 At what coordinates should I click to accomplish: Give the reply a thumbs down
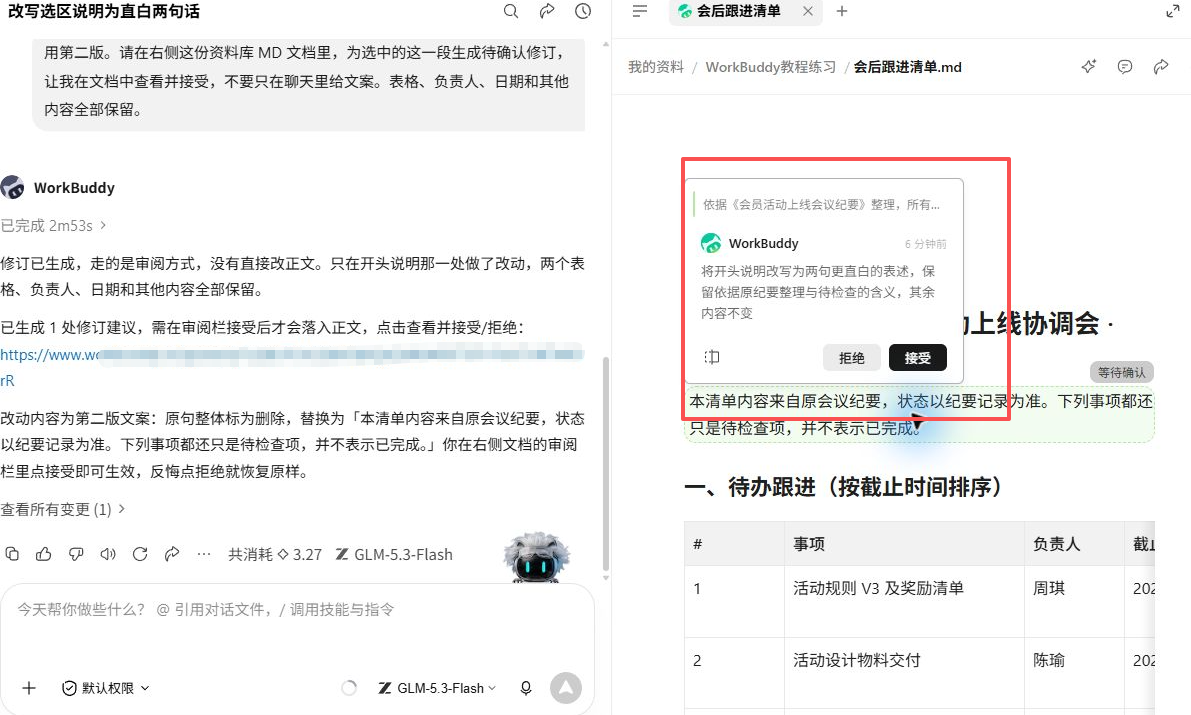tap(76, 554)
